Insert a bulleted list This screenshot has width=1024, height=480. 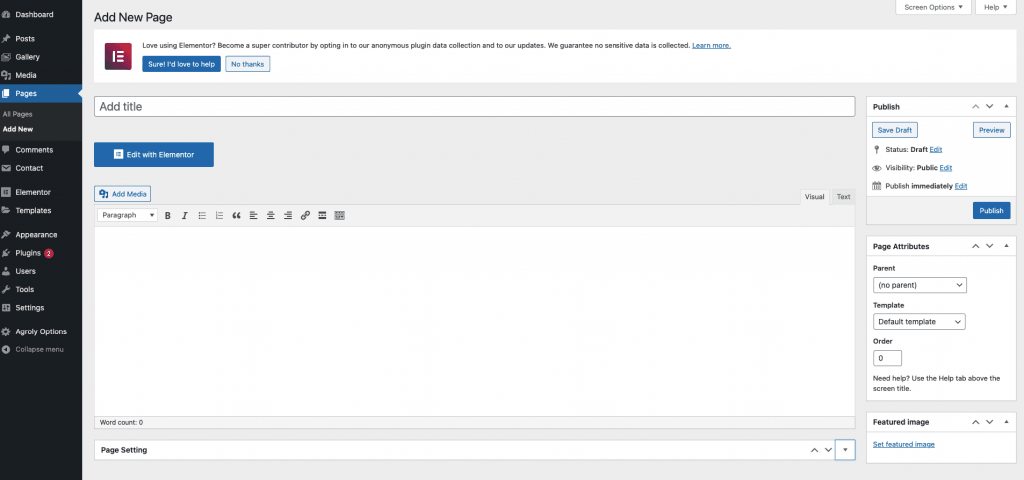pos(202,215)
